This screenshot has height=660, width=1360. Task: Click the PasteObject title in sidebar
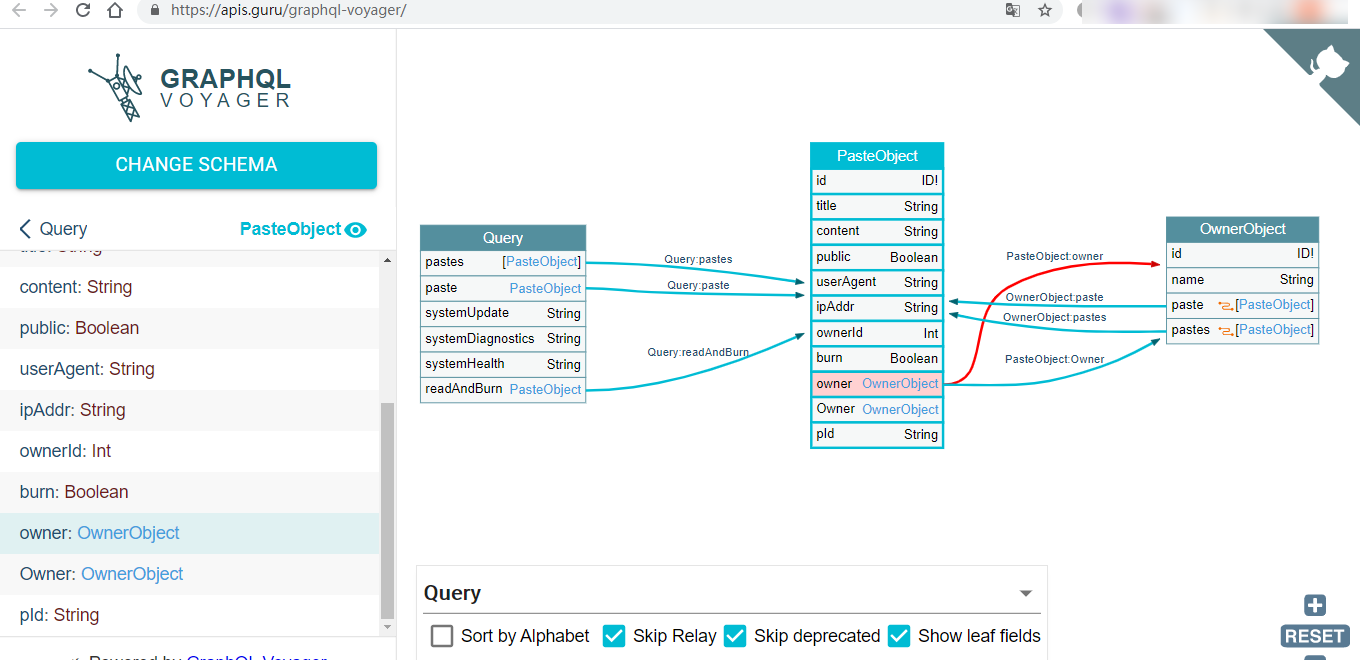pyautogui.click(x=290, y=229)
